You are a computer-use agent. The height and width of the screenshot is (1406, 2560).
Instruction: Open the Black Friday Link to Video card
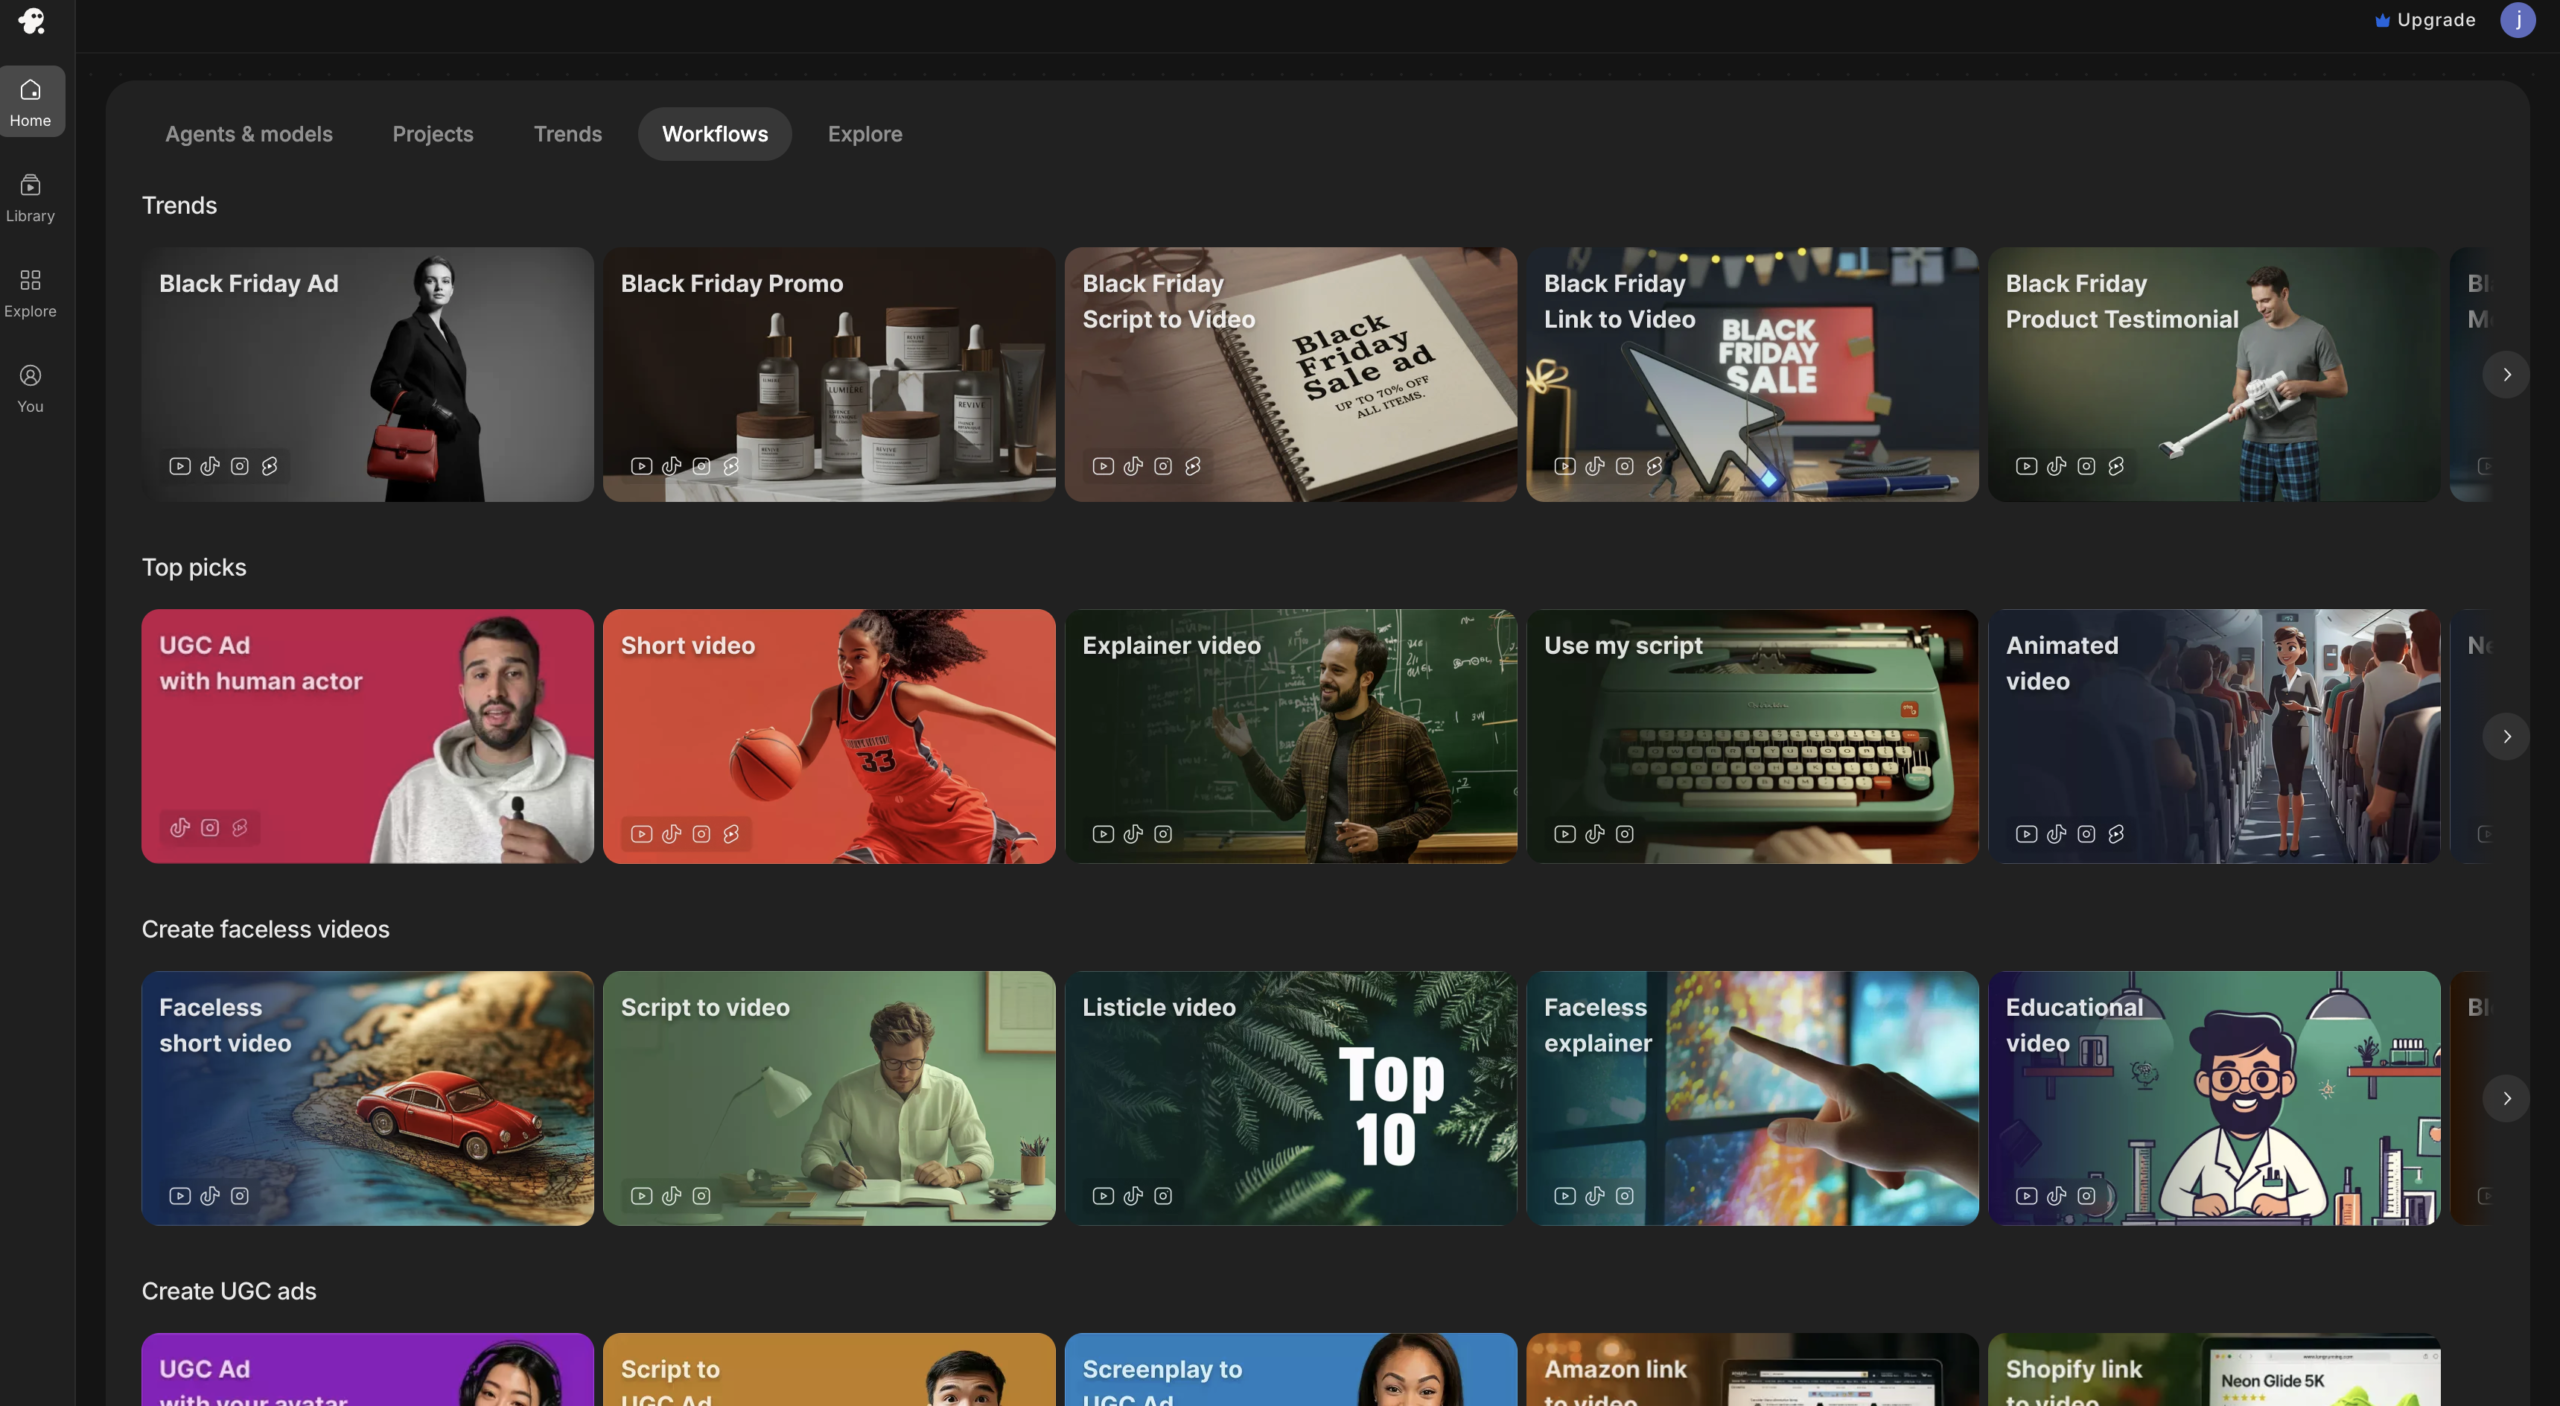(x=1752, y=375)
